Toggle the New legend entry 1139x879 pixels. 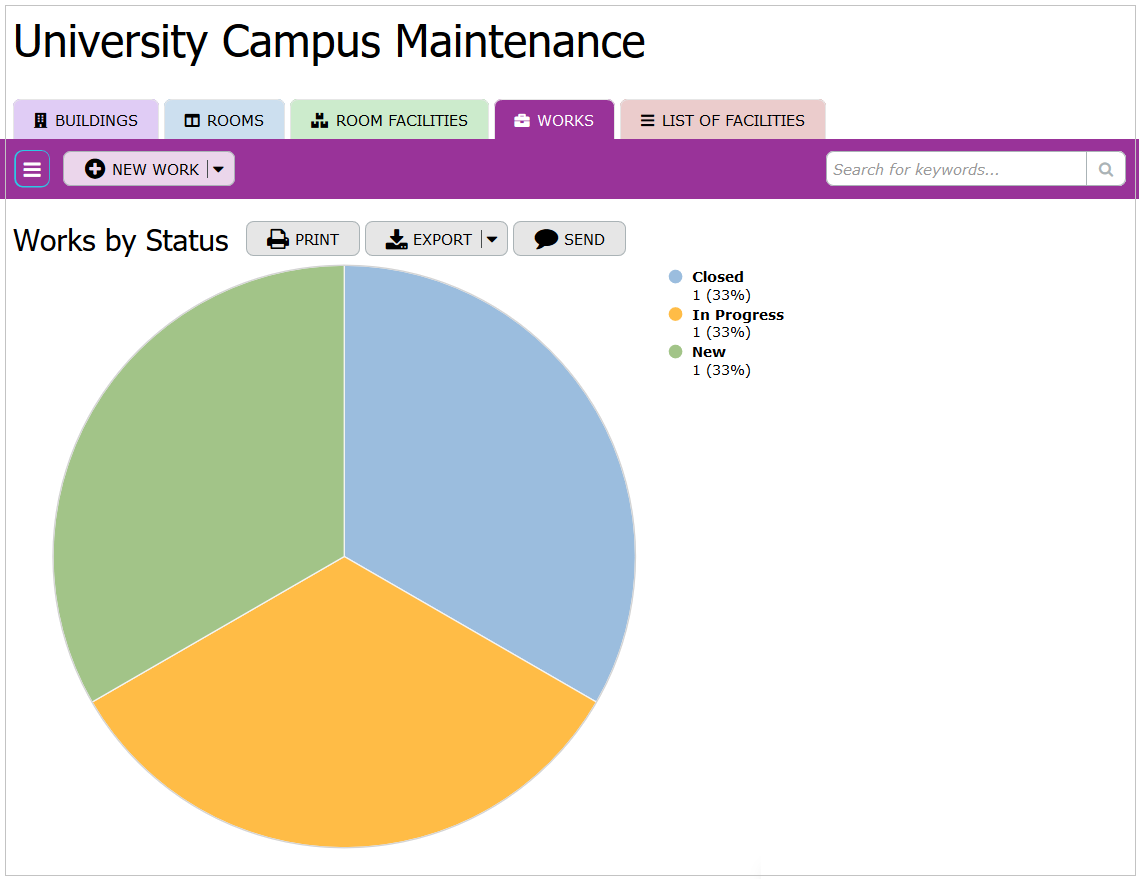pyautogui.click(x=708, y=352)
